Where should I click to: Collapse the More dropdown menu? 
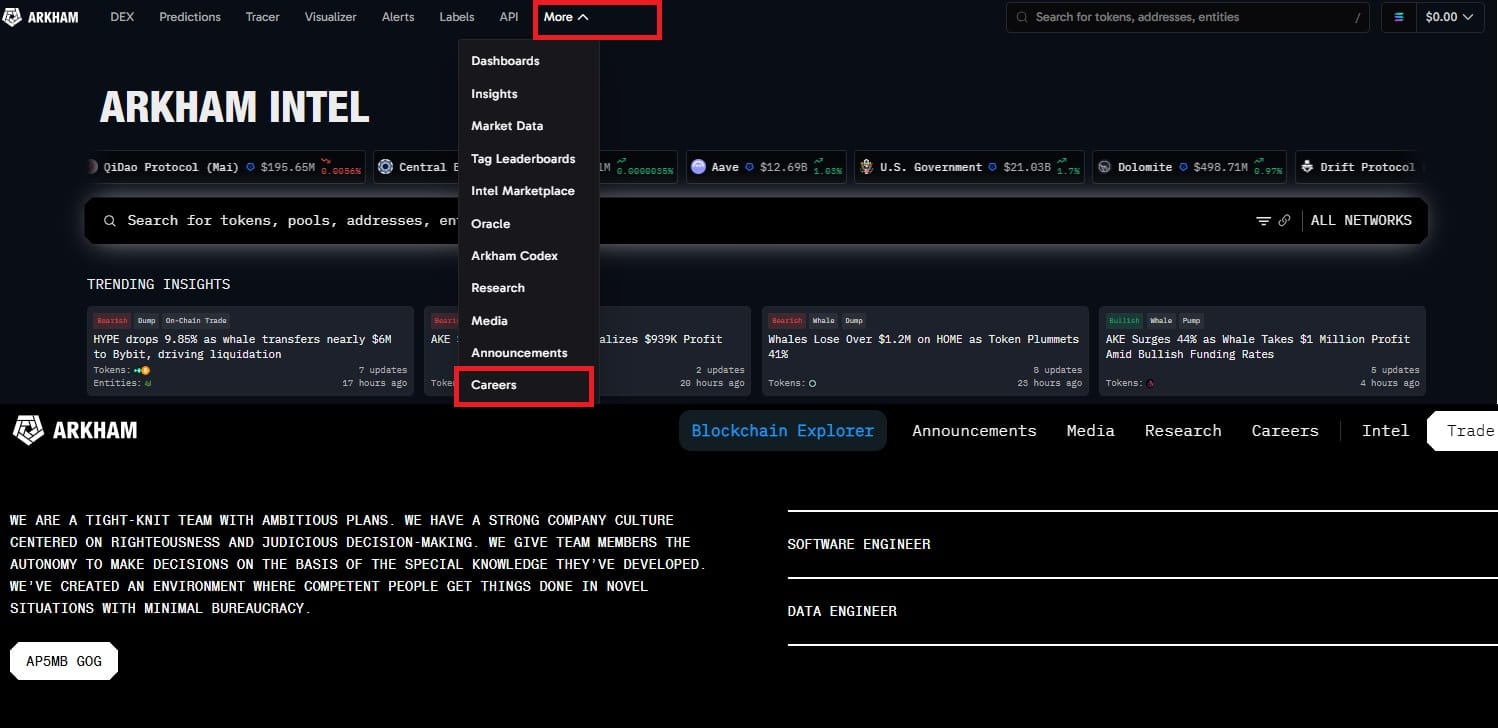click(x=566, y=17)
